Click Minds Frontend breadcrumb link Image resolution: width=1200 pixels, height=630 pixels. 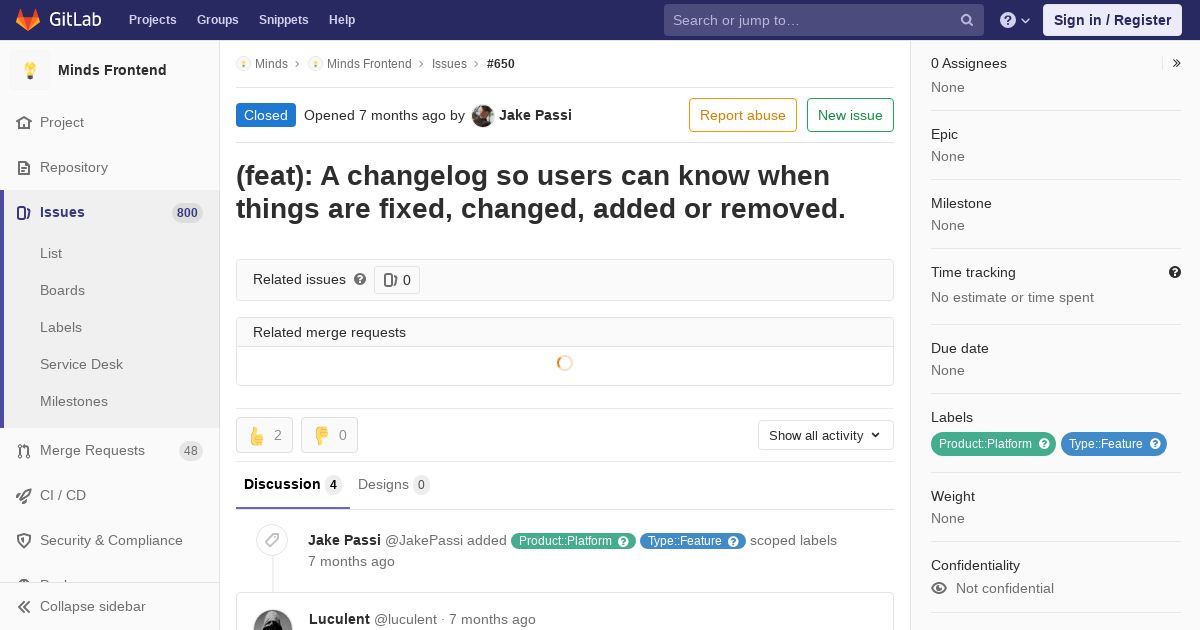point(369,64)
